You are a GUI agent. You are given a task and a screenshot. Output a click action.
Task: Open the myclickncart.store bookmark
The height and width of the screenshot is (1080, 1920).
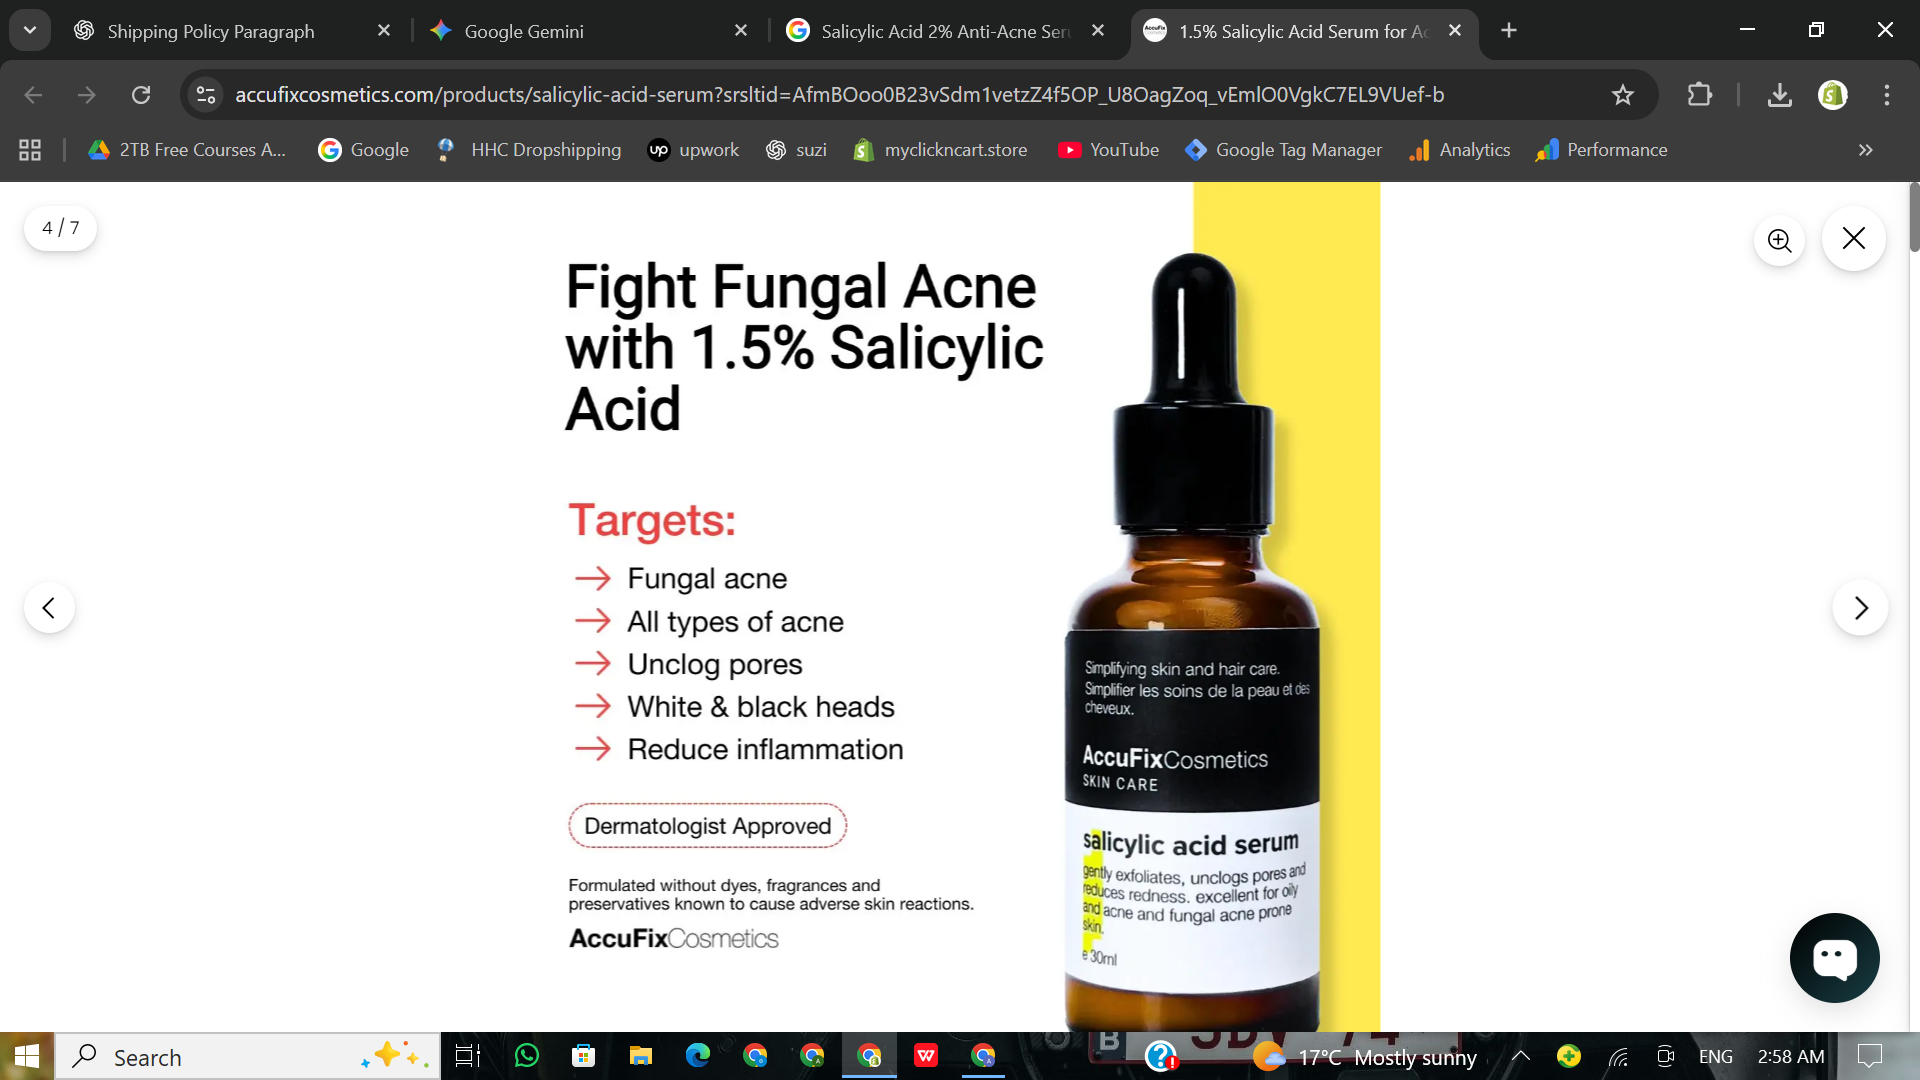(939, 149)
